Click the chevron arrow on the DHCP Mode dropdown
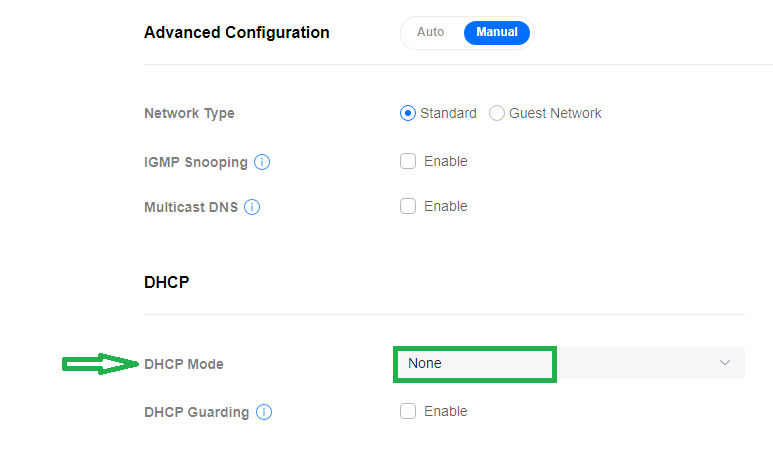 click(x=725, y=363)
